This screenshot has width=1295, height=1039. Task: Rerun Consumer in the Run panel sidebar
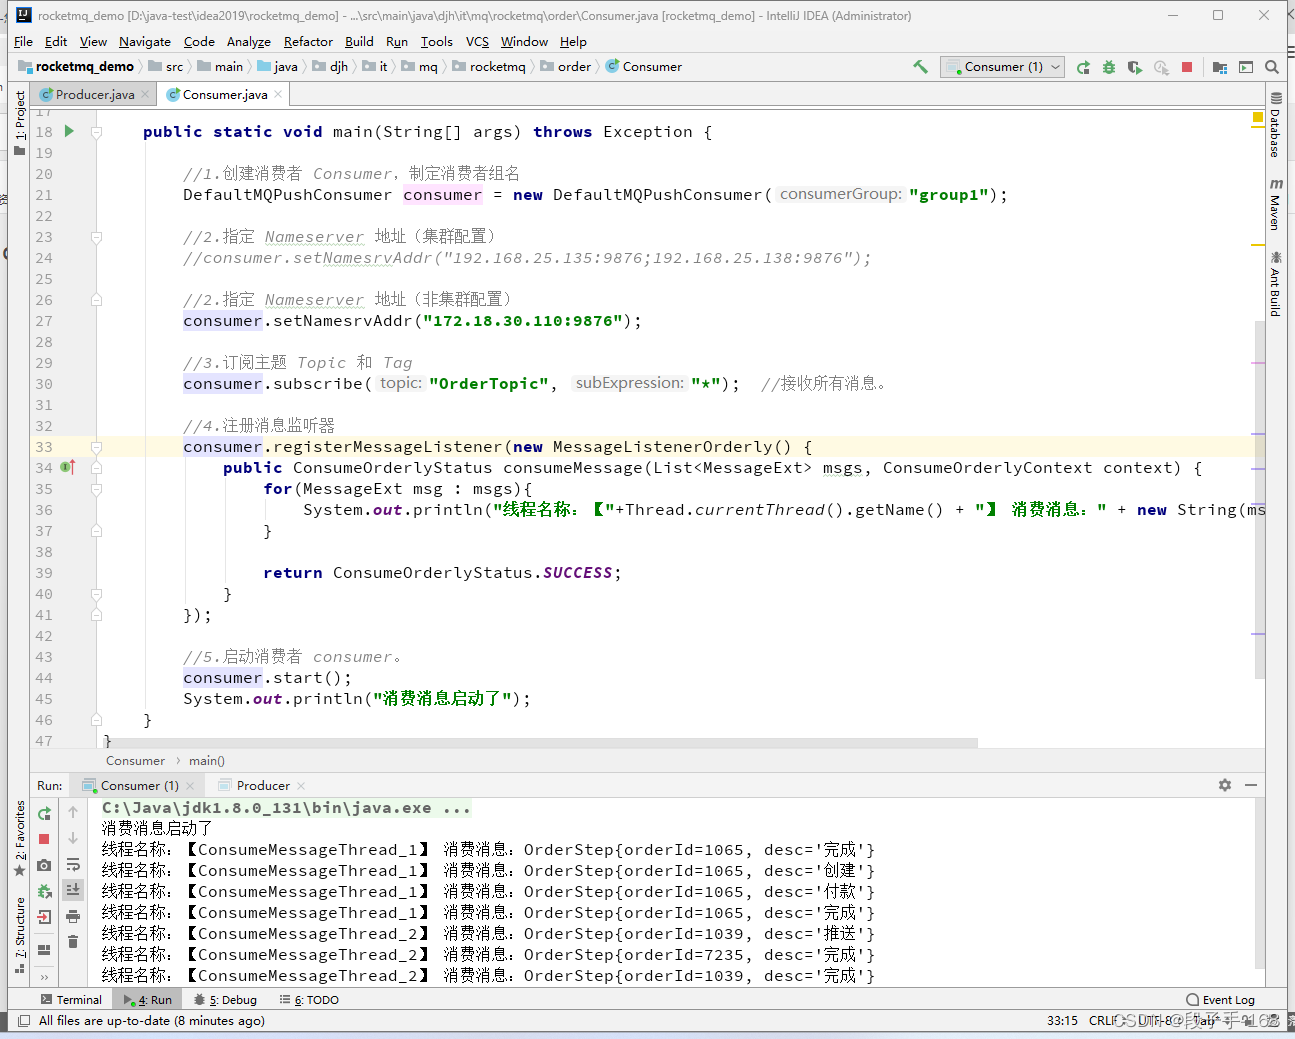44,813
